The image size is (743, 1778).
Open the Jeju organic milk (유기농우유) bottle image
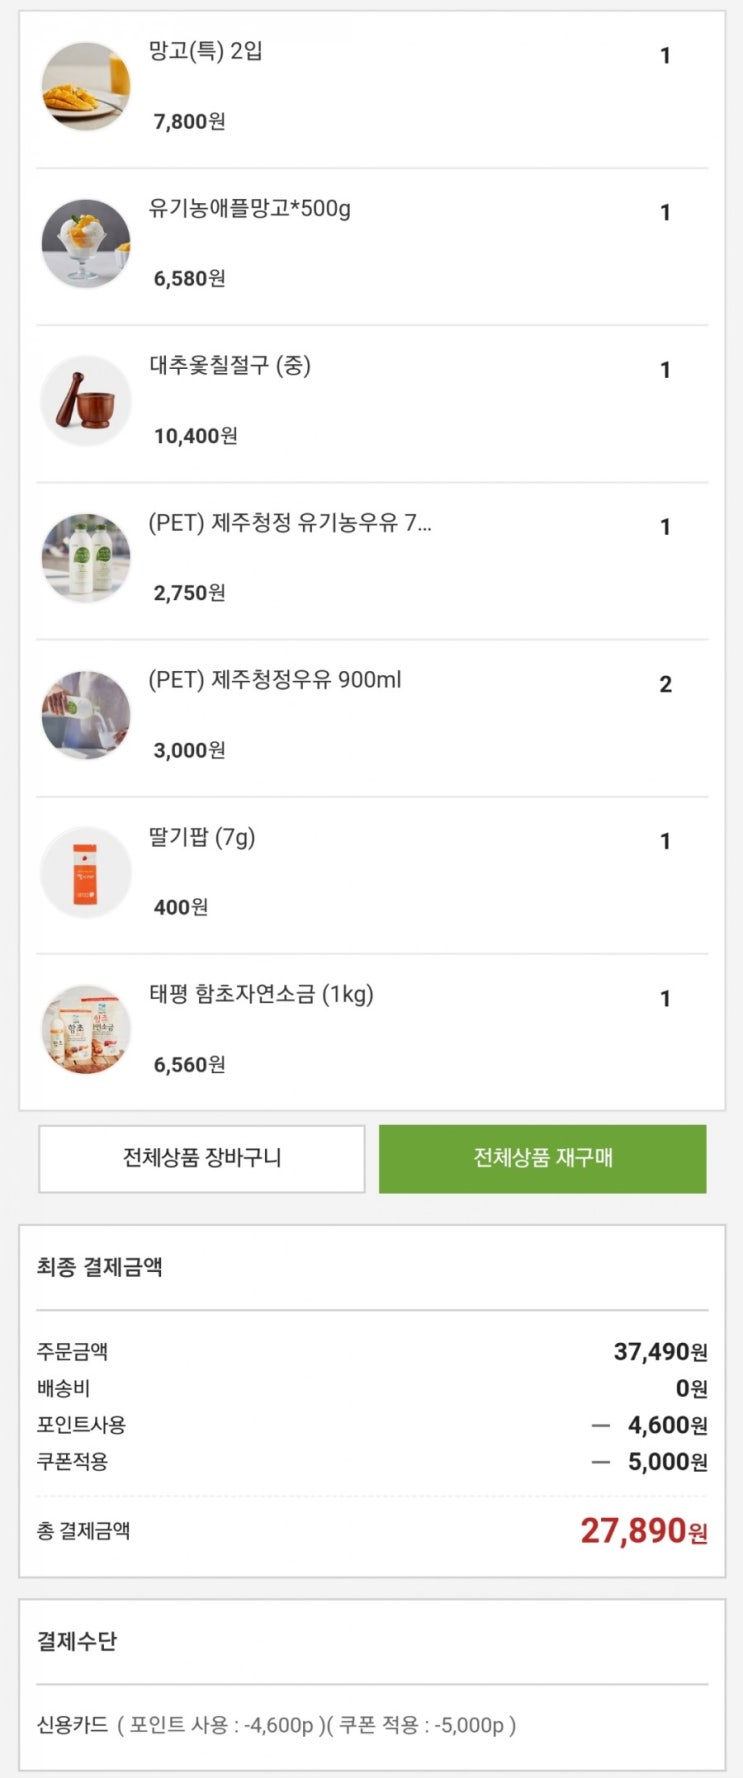coord(86,558)
